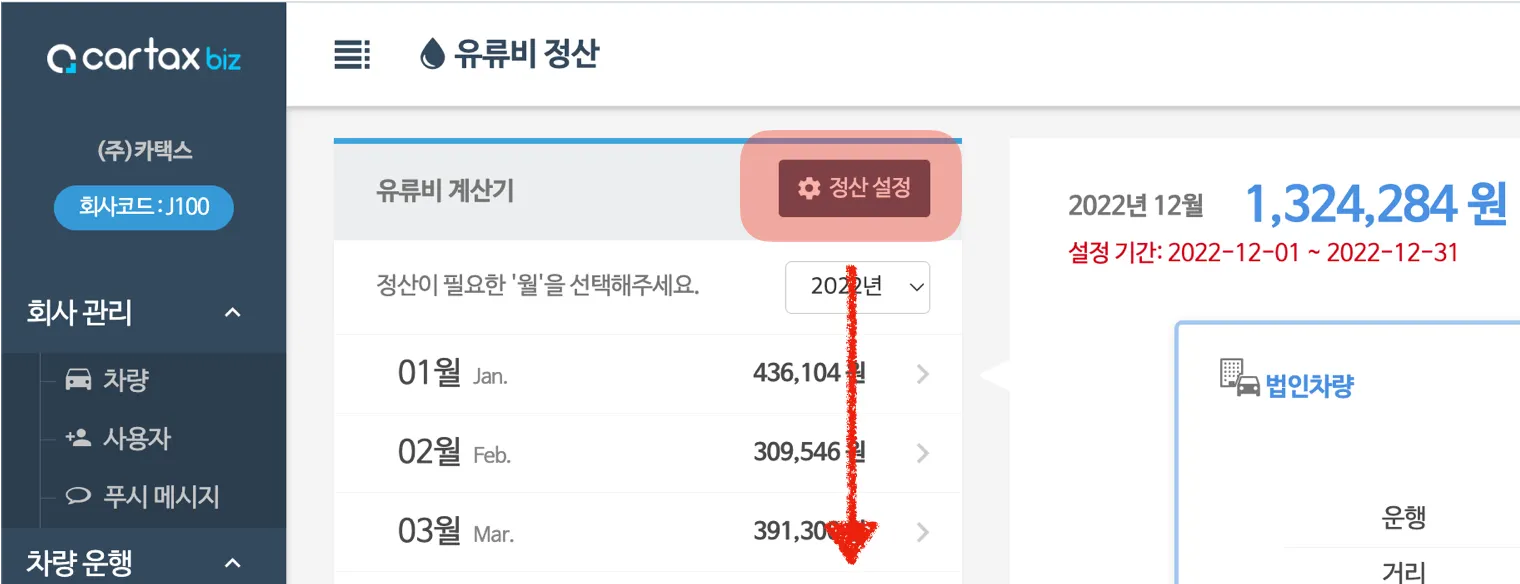This screenshot has height=584, width=1520.
Task: Click the gear icon in 정산 설정
Action: click(808, 188)
